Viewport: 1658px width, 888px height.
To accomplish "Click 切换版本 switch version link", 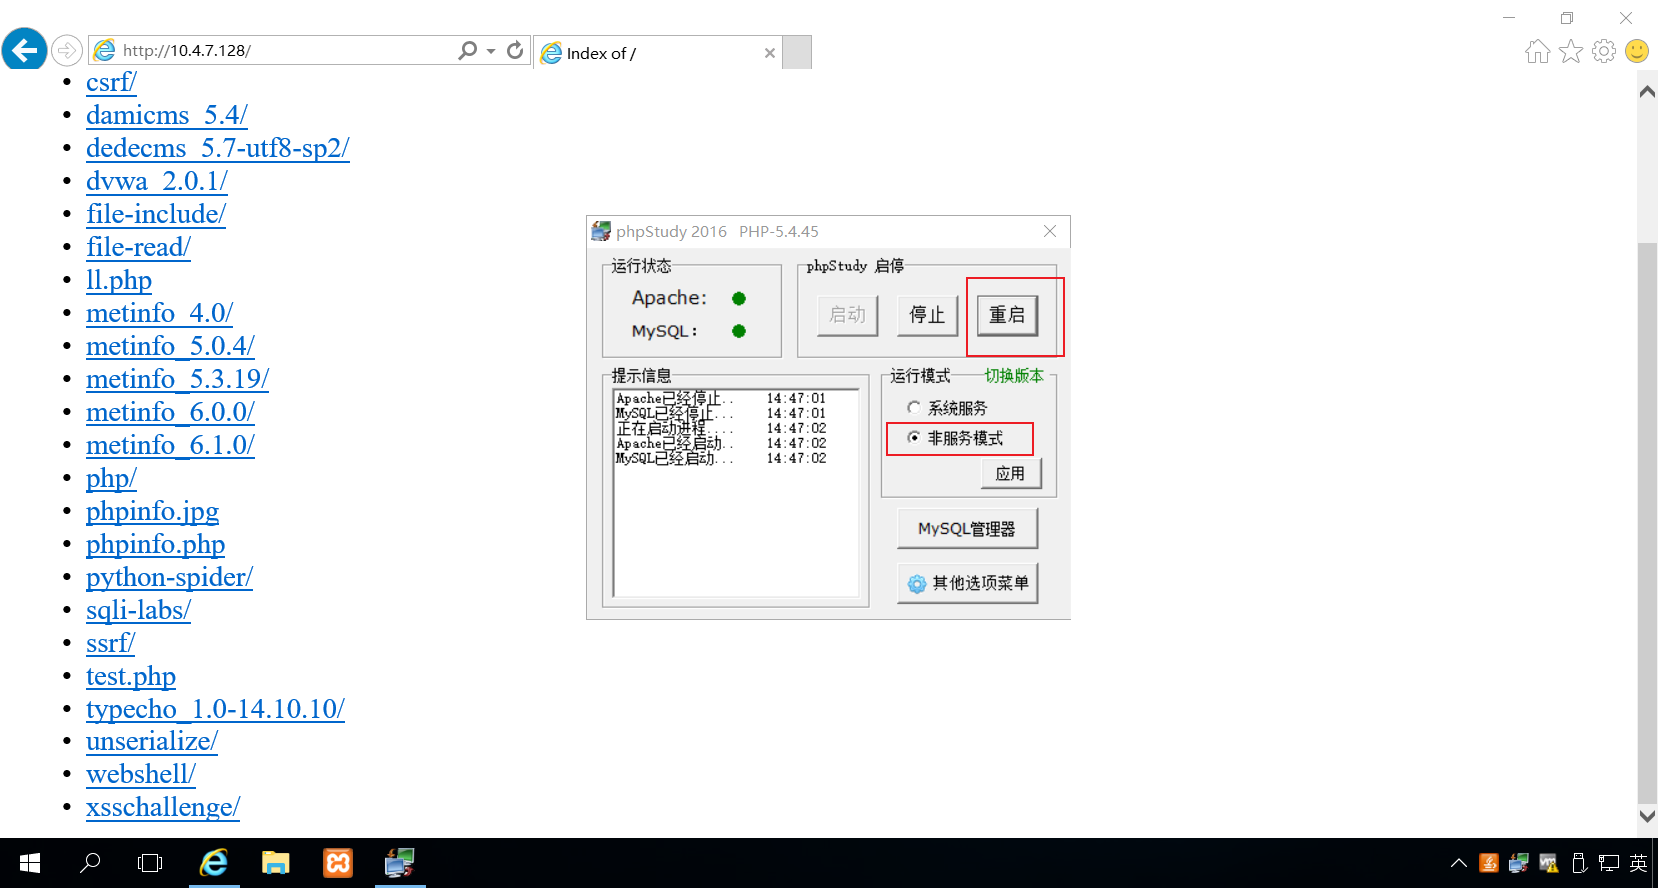I will click(1014, 376).
